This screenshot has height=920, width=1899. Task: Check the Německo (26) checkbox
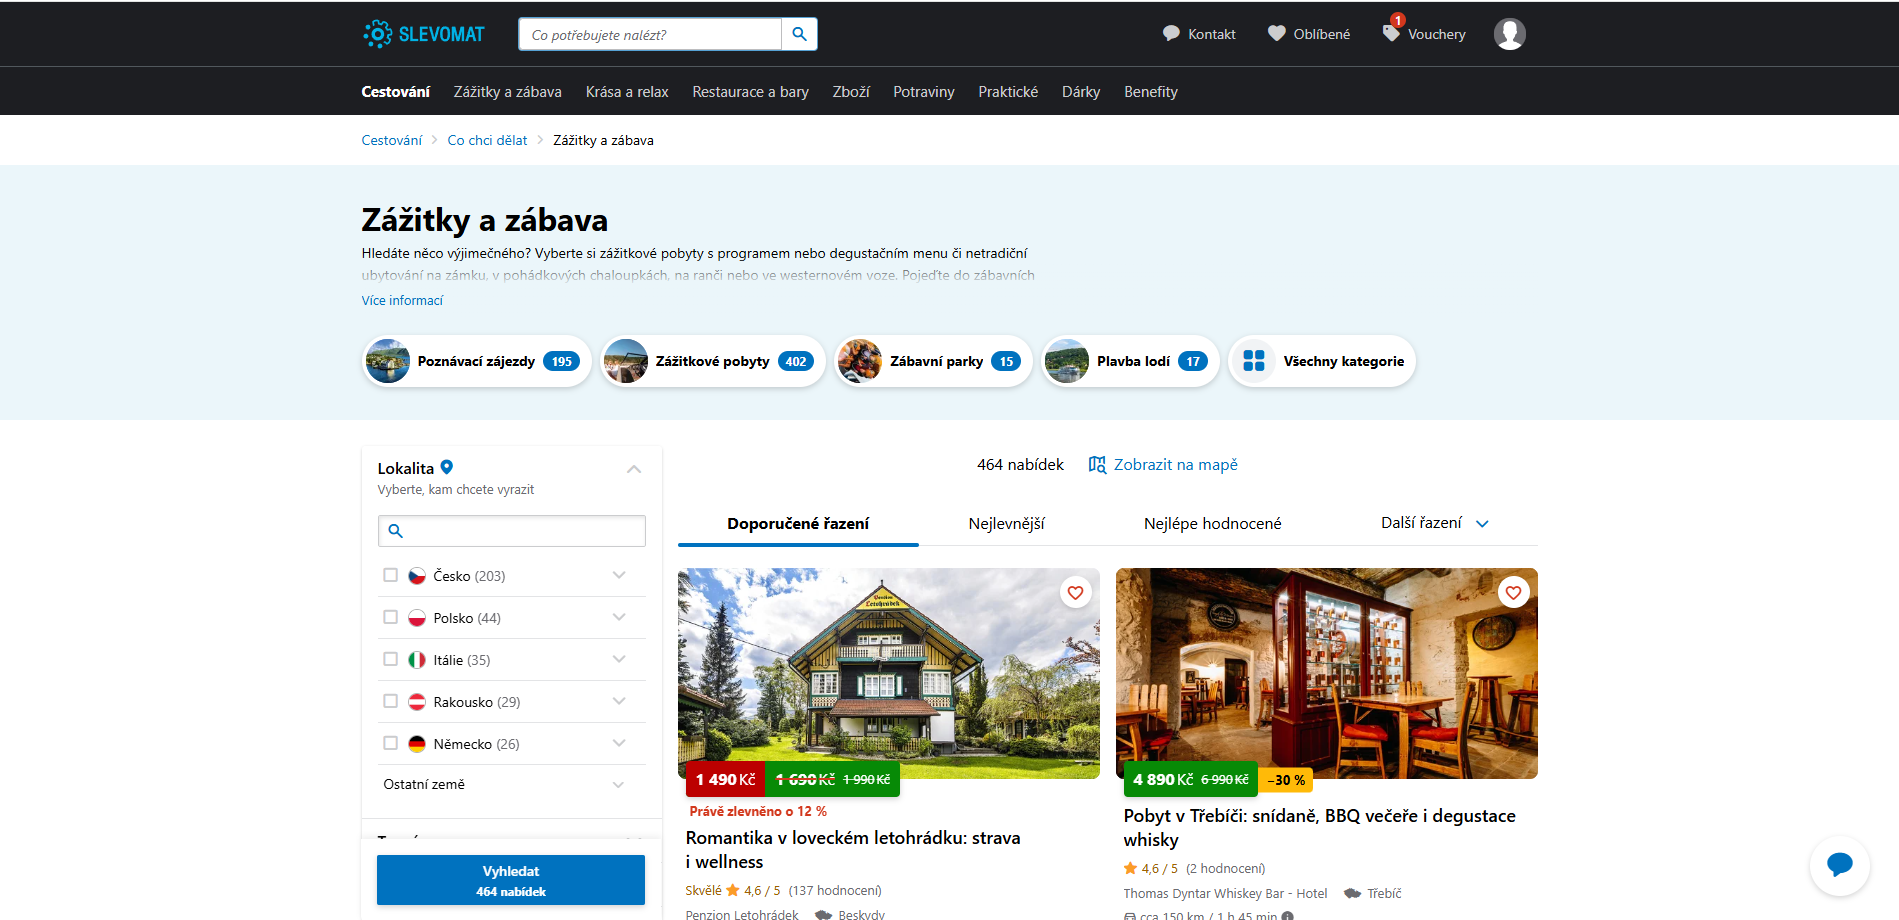[391, 743]
